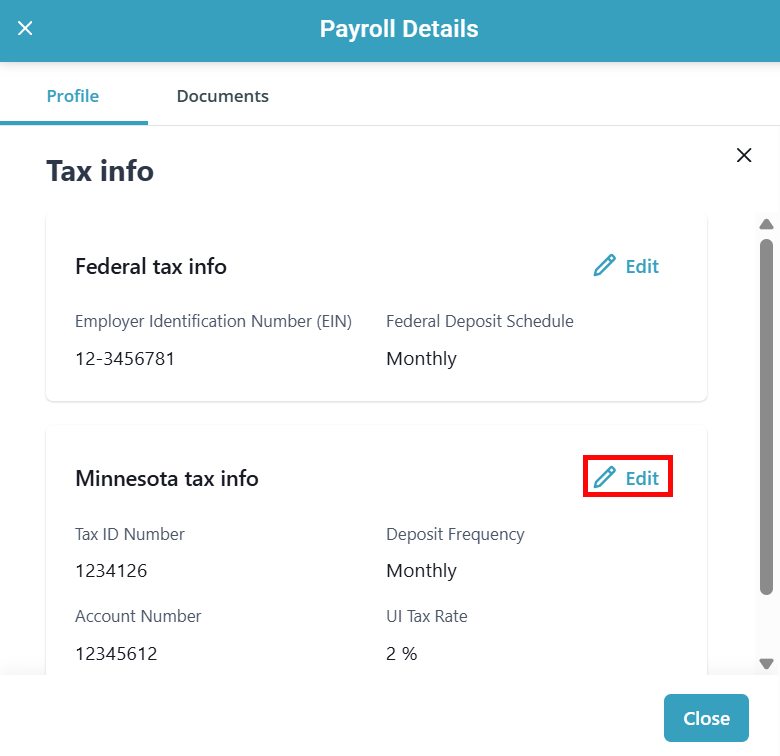780x756 pixels.
Task: Select the EIN value 12-3456781
Action: pos(125,358)
